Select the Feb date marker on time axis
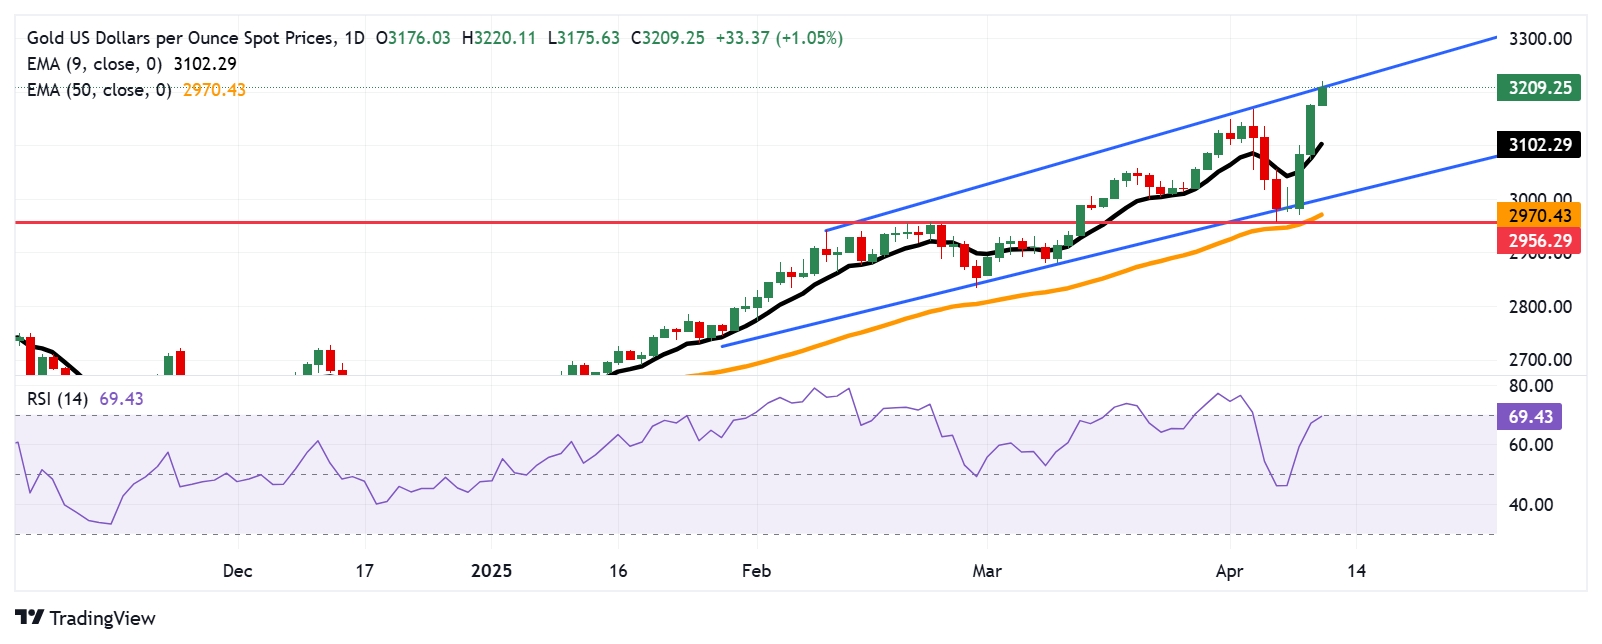Screen dimensions: 1602x644 tap(756, 570)
